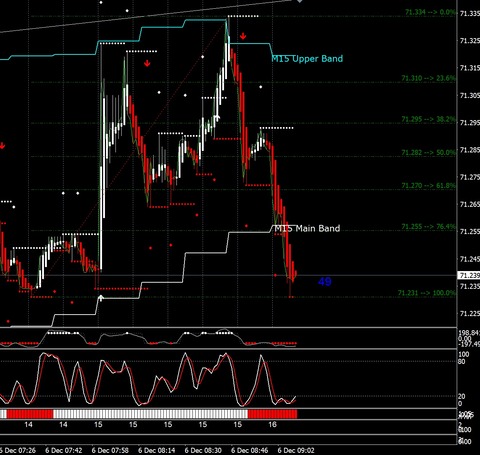Click the 6 Dec 08:14 time label

click(157, 450)
